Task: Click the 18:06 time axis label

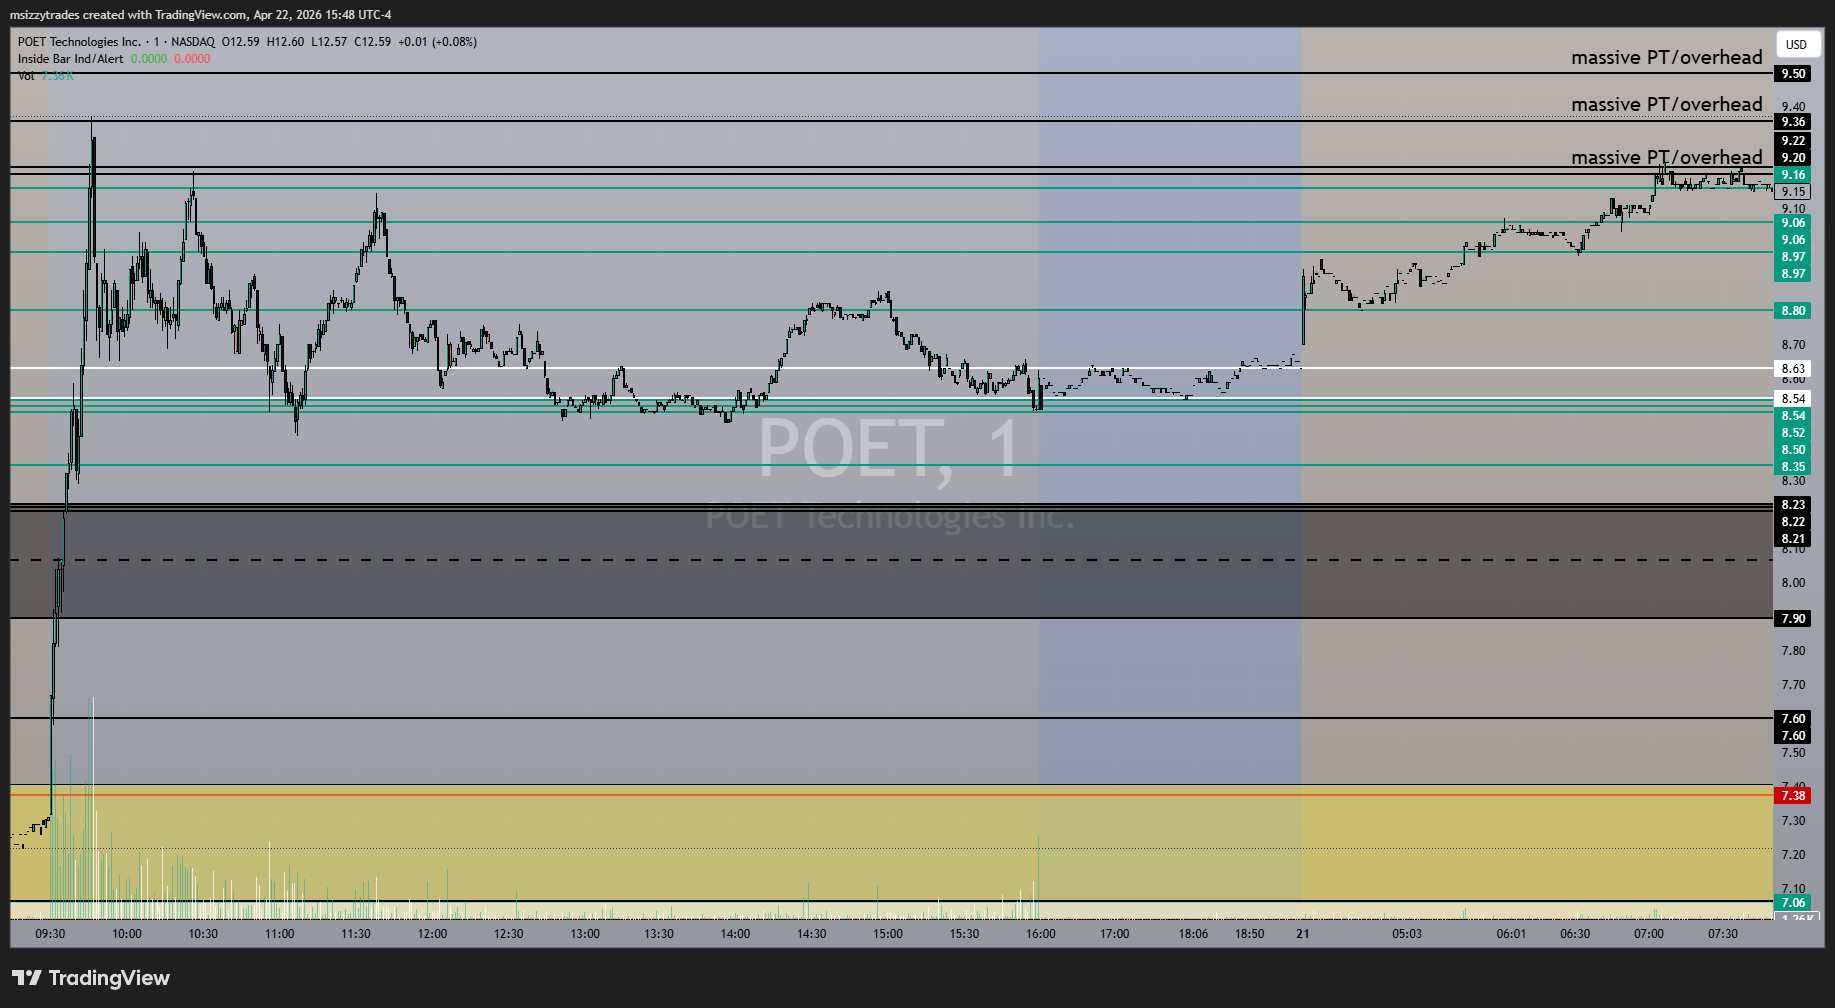Action: tap(1193, 934)
